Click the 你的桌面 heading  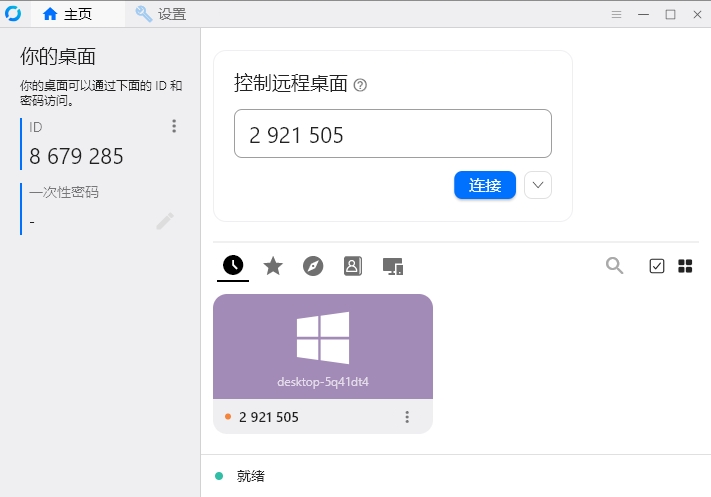(58, 57)
